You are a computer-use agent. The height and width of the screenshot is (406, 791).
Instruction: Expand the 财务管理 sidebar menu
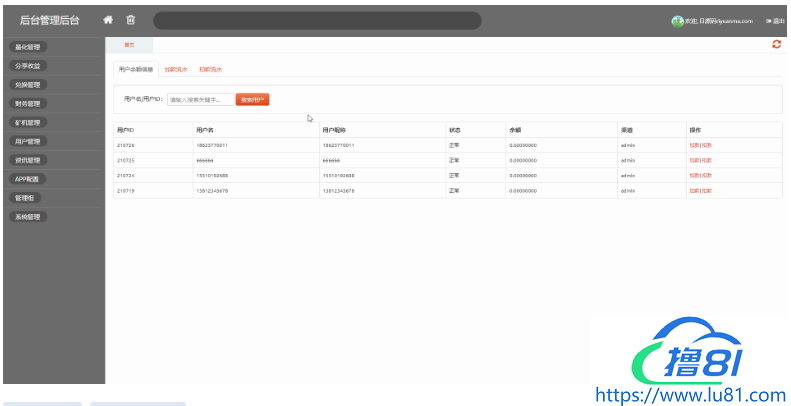pos(28,103)
